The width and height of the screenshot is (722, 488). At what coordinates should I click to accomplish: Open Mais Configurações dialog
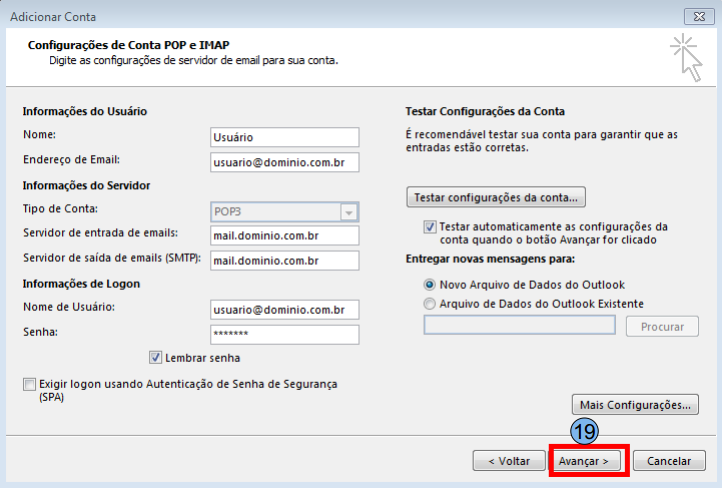(634, 405)
